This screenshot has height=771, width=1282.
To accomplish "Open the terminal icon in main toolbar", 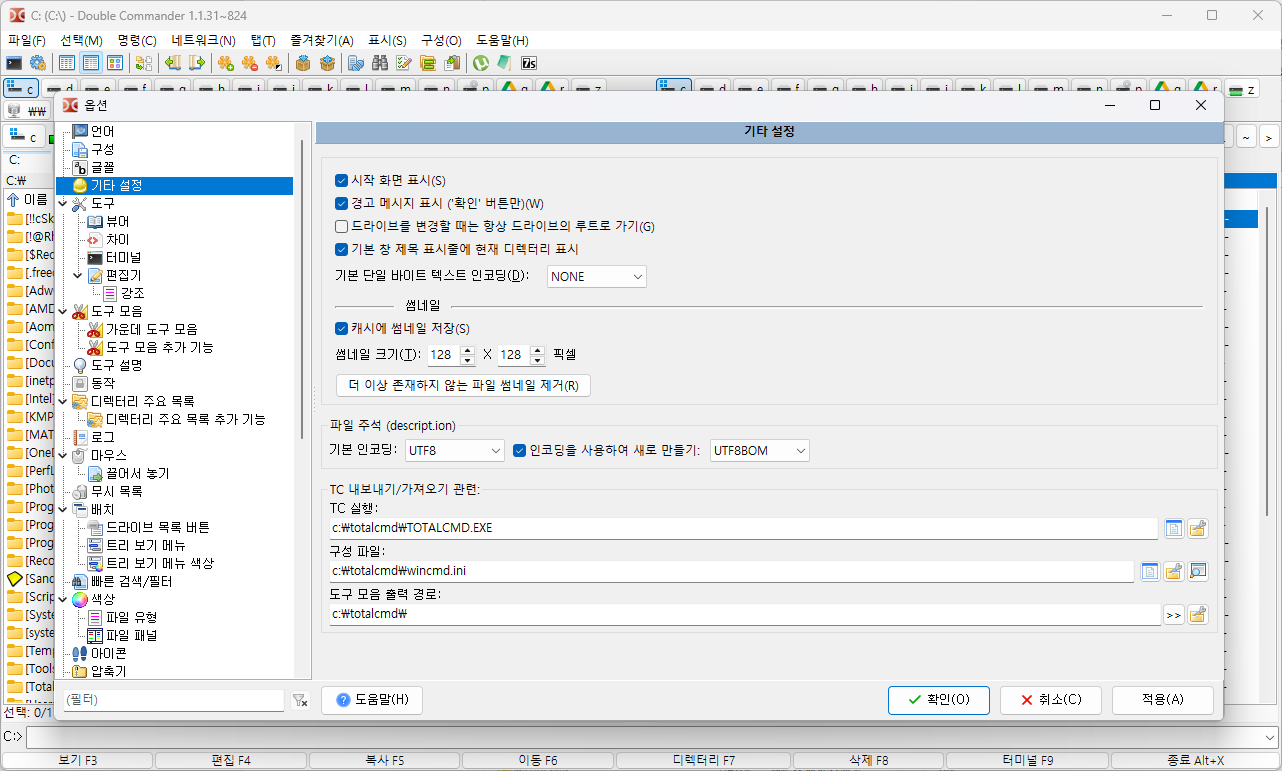I will (x=14, y=63).
